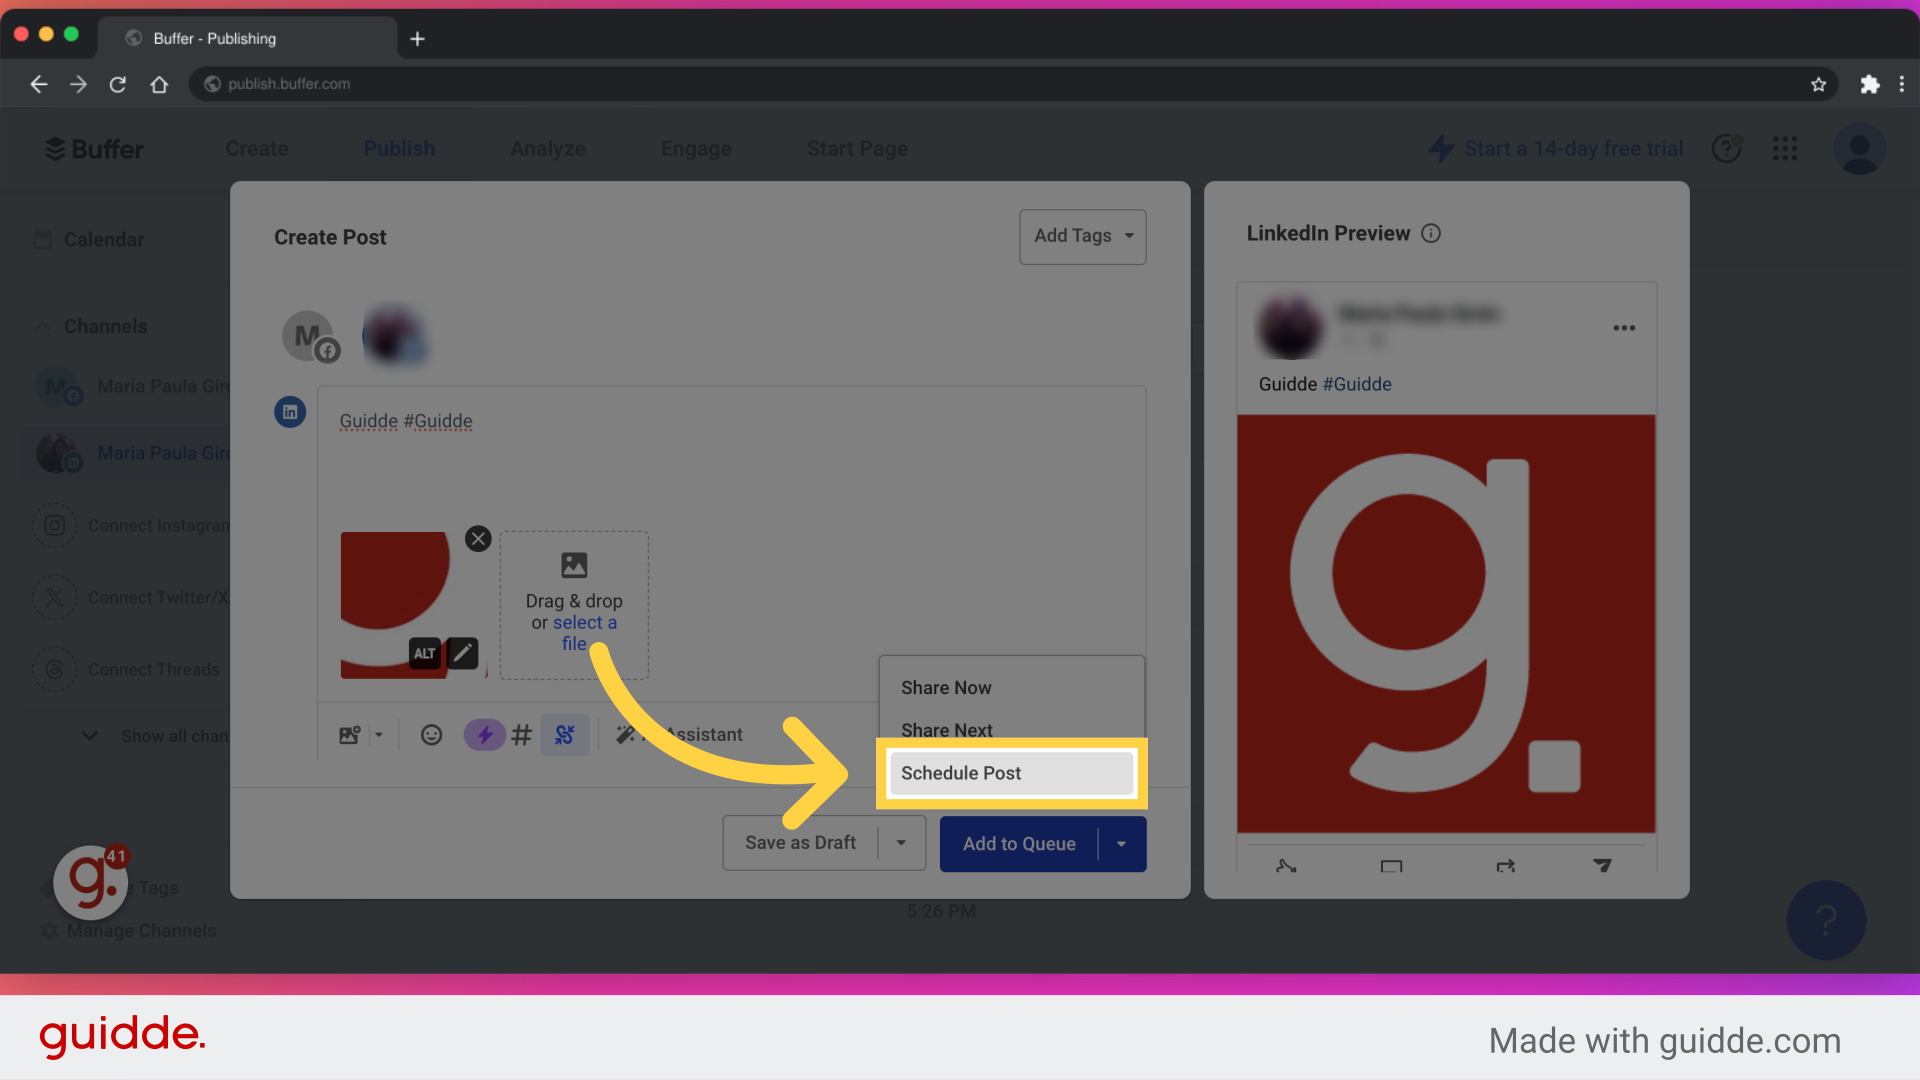Remove the uploaded image via its X
Screen dimensions: 1920x1080
[477, 538]
